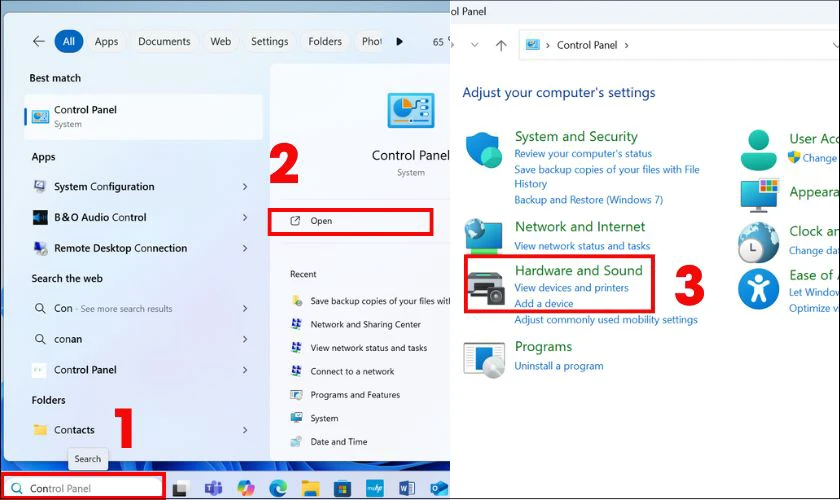Go back with the search panel arrow
The width and height of the screenshot is (840, 500).
(39, 41)
